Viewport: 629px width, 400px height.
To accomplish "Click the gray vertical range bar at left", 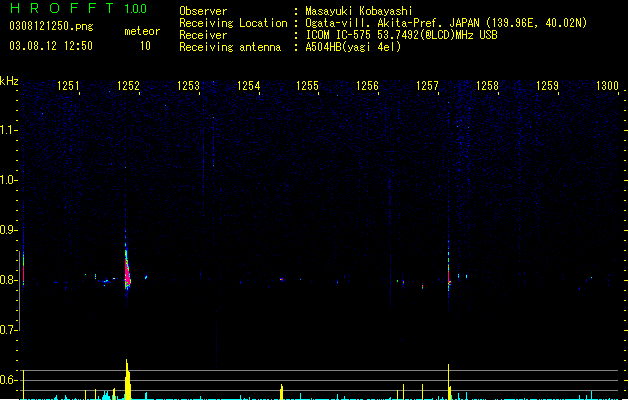I will (20, 291).
